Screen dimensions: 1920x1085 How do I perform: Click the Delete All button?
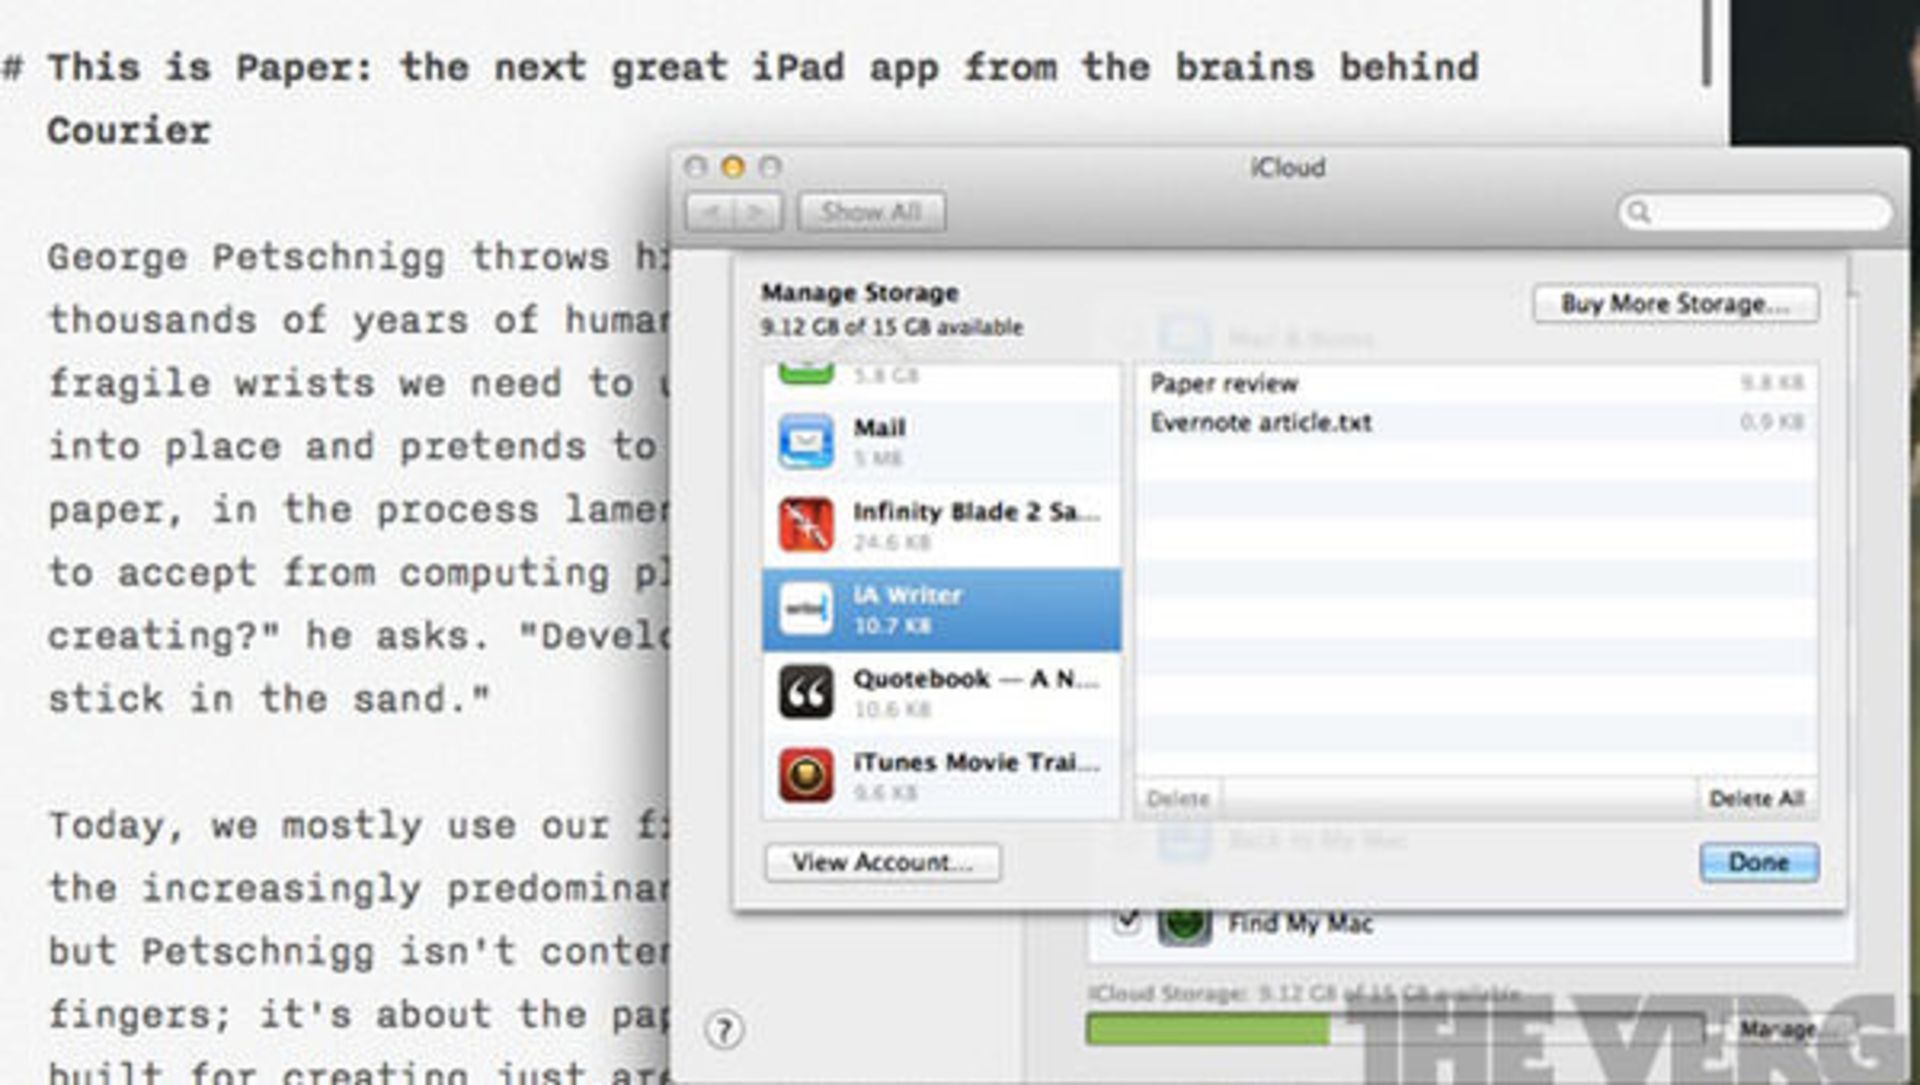(1756, 798)
